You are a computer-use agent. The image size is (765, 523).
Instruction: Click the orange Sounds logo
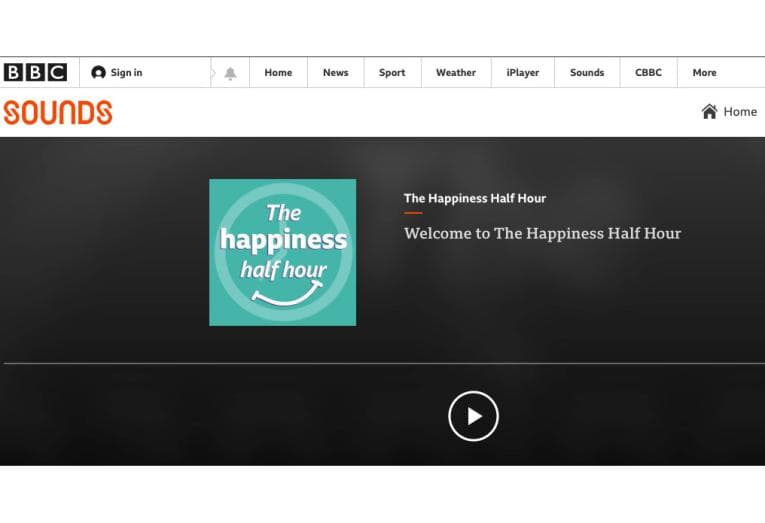point(58,113)
